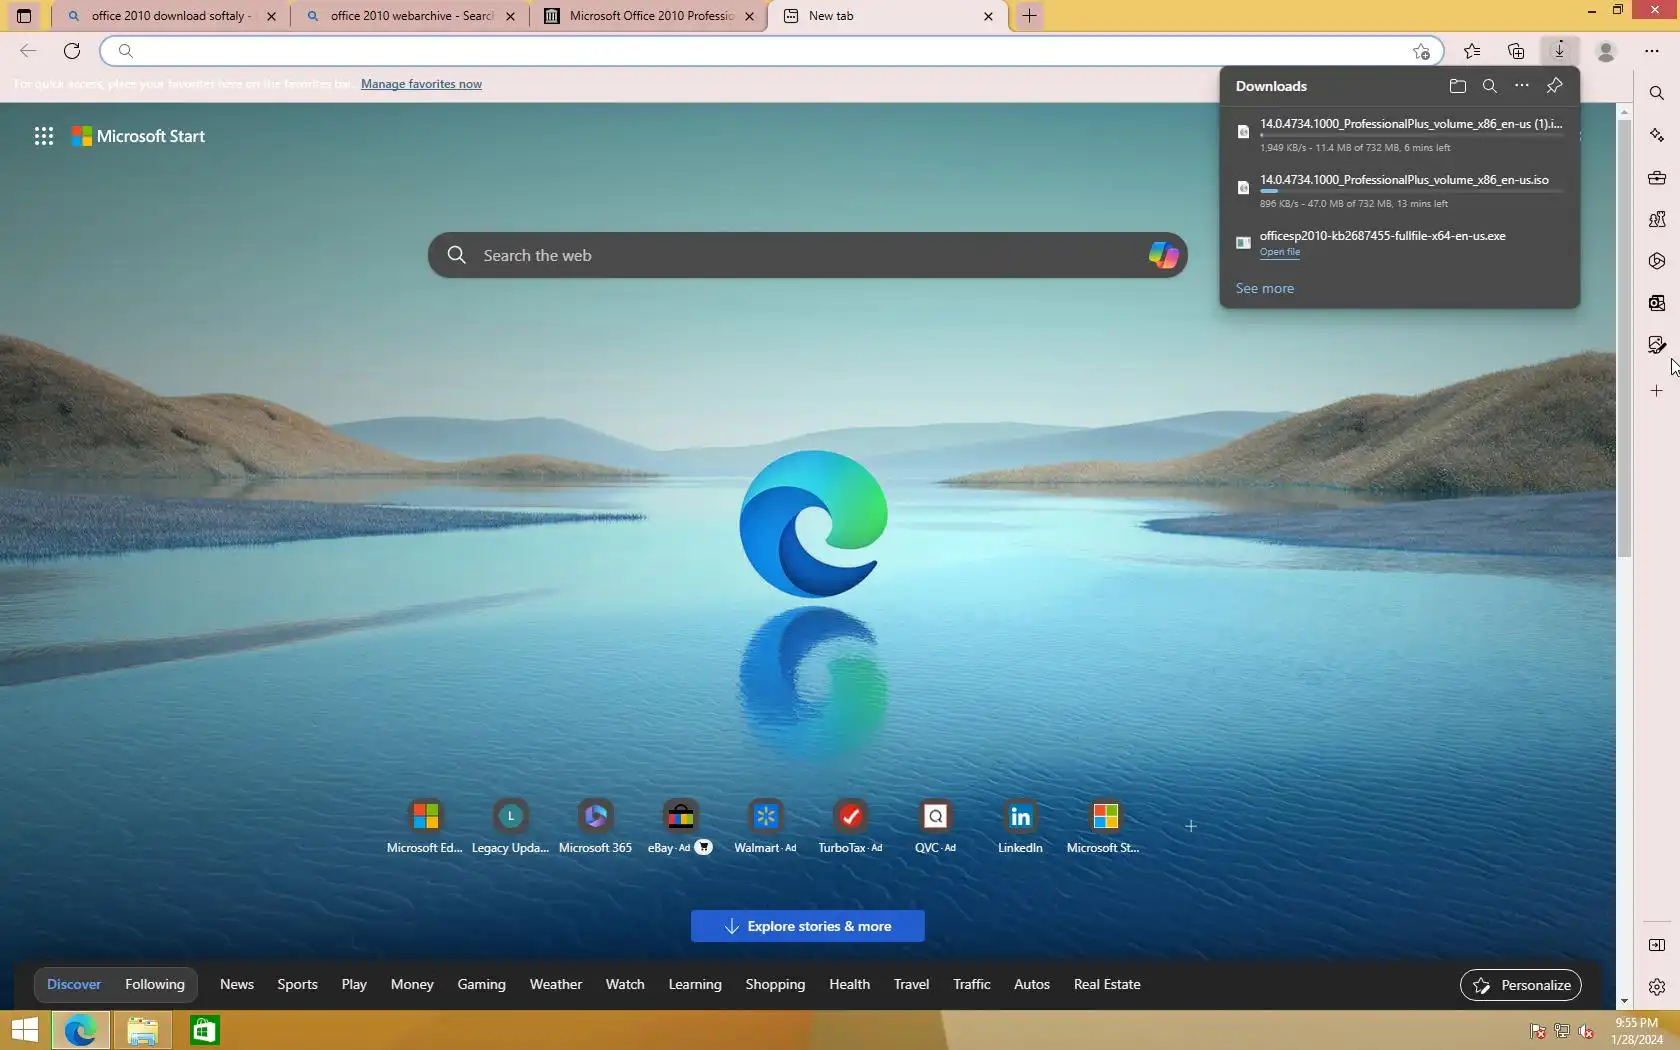Open TurboTax quick link tile

click(x=850, y=827)
